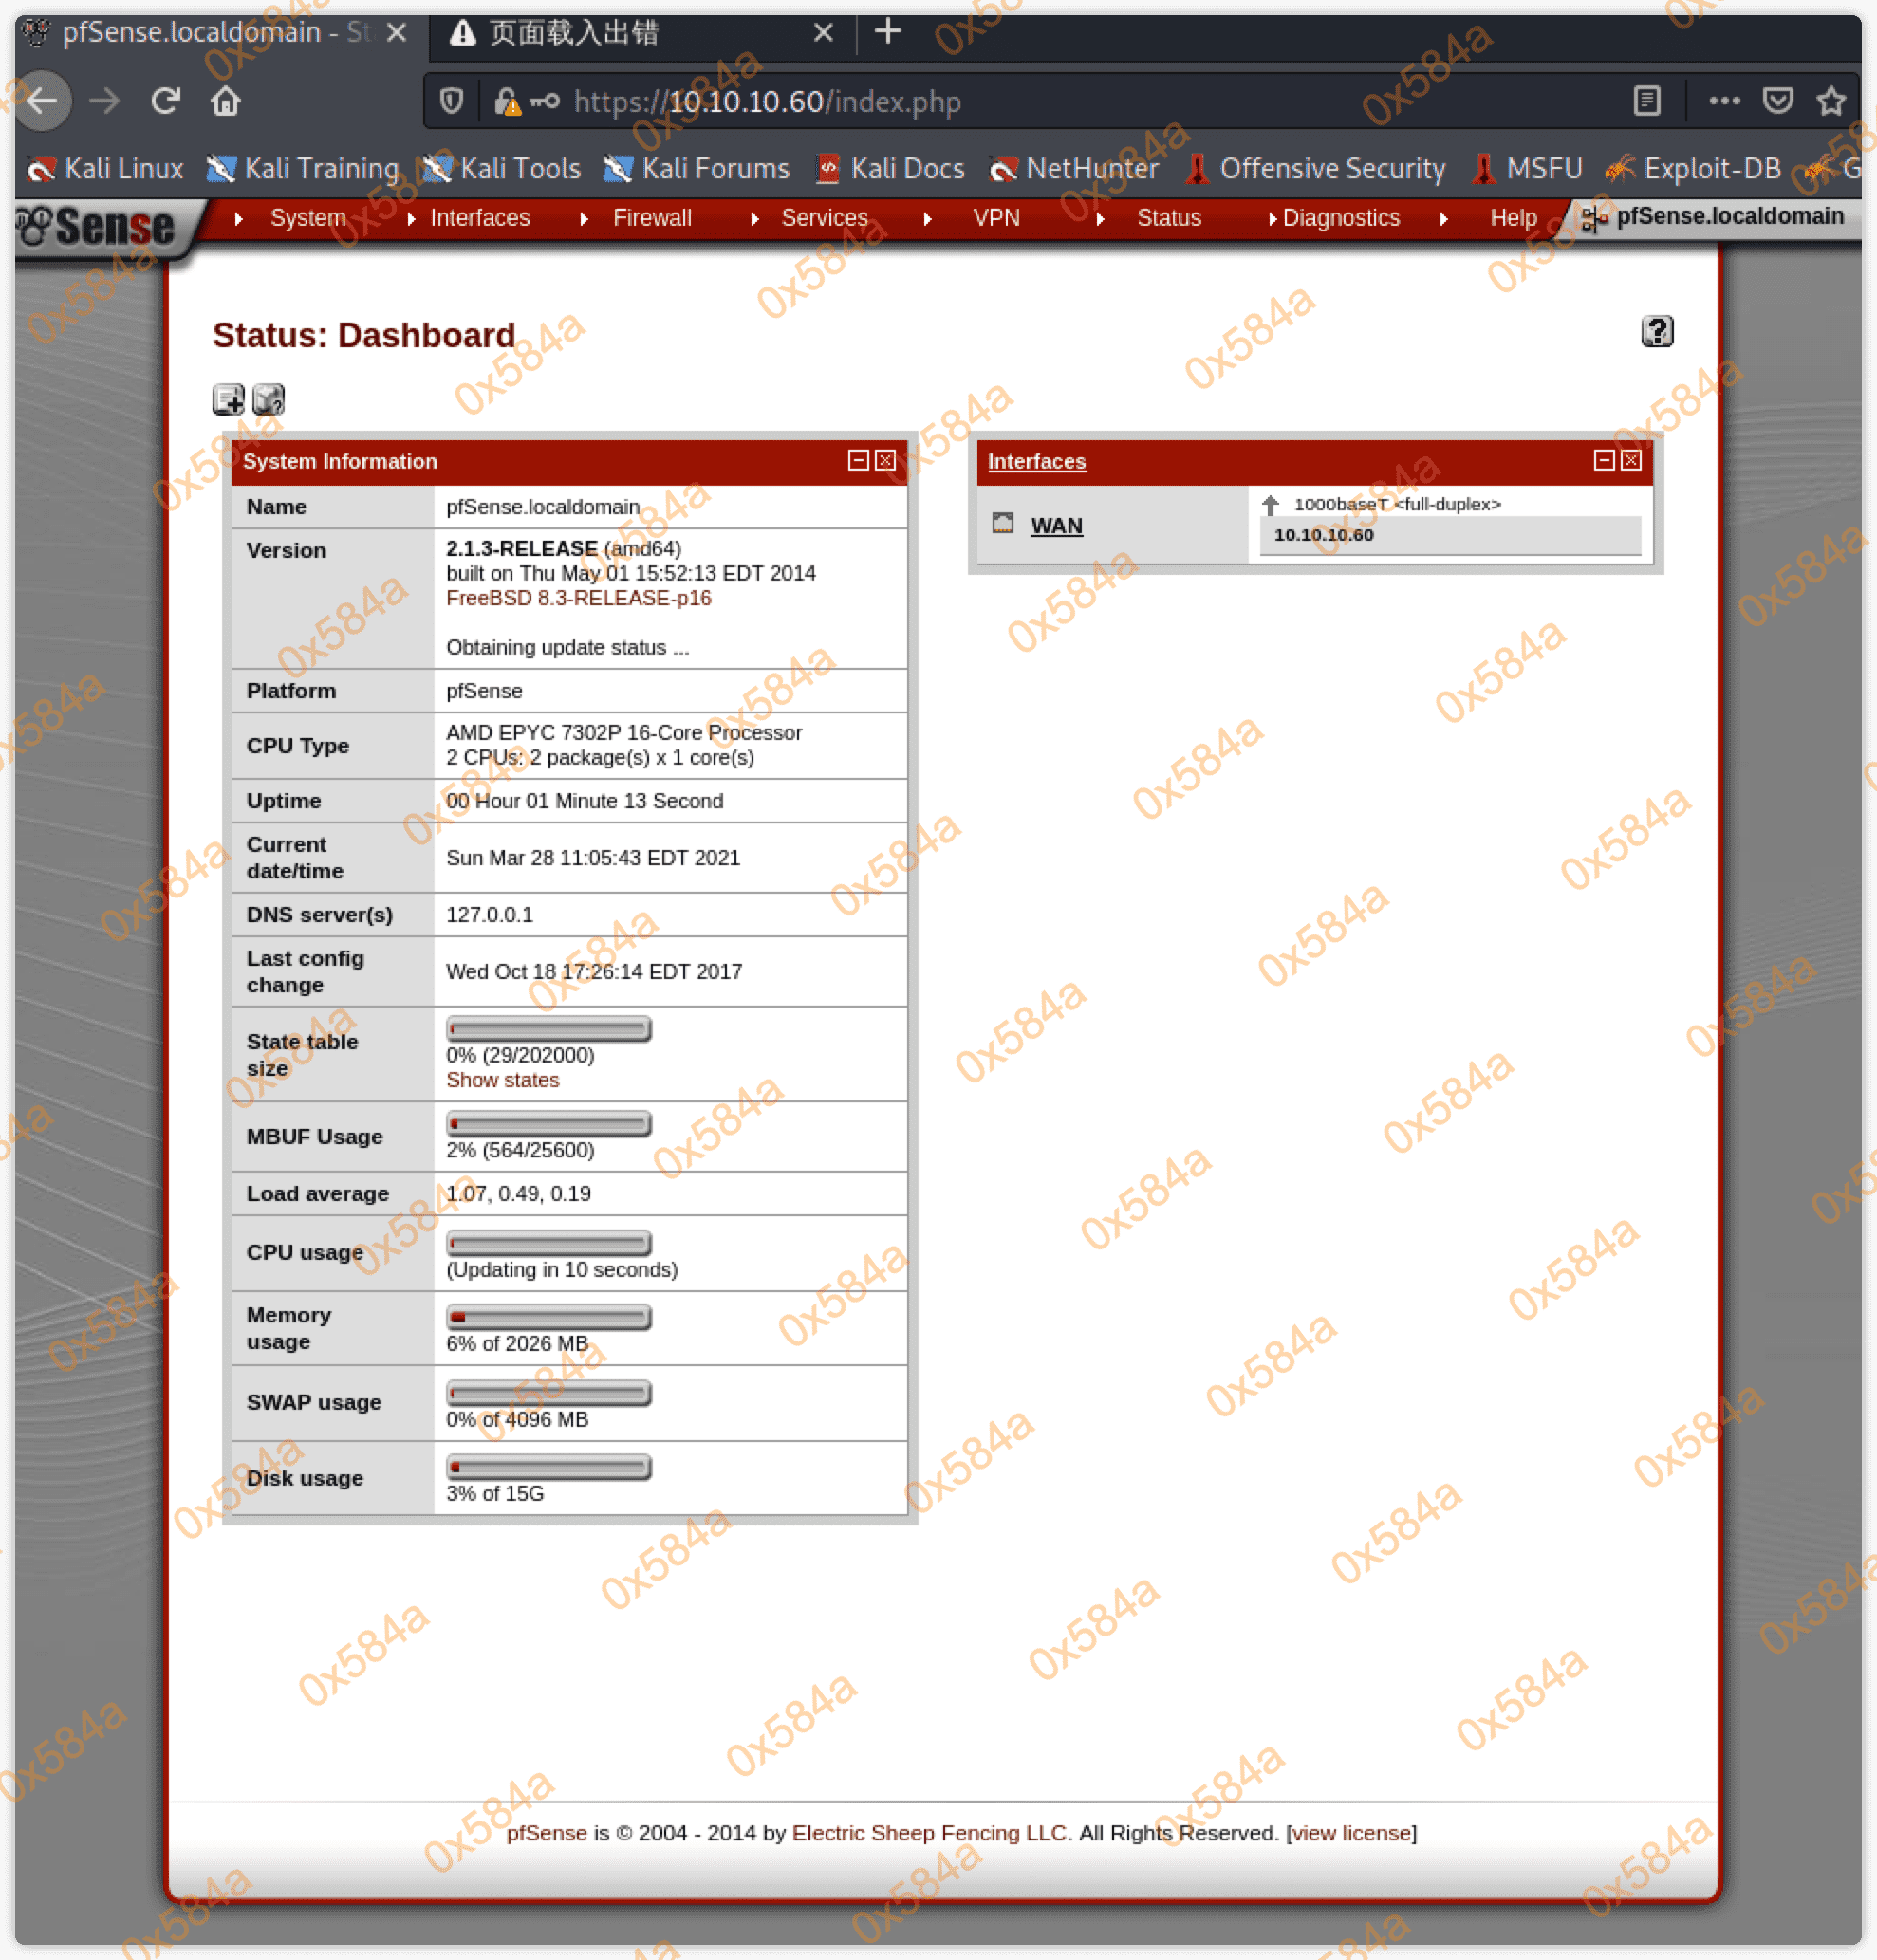
Task: Click the add widget plus icon
Action: (x=228, y=399)
